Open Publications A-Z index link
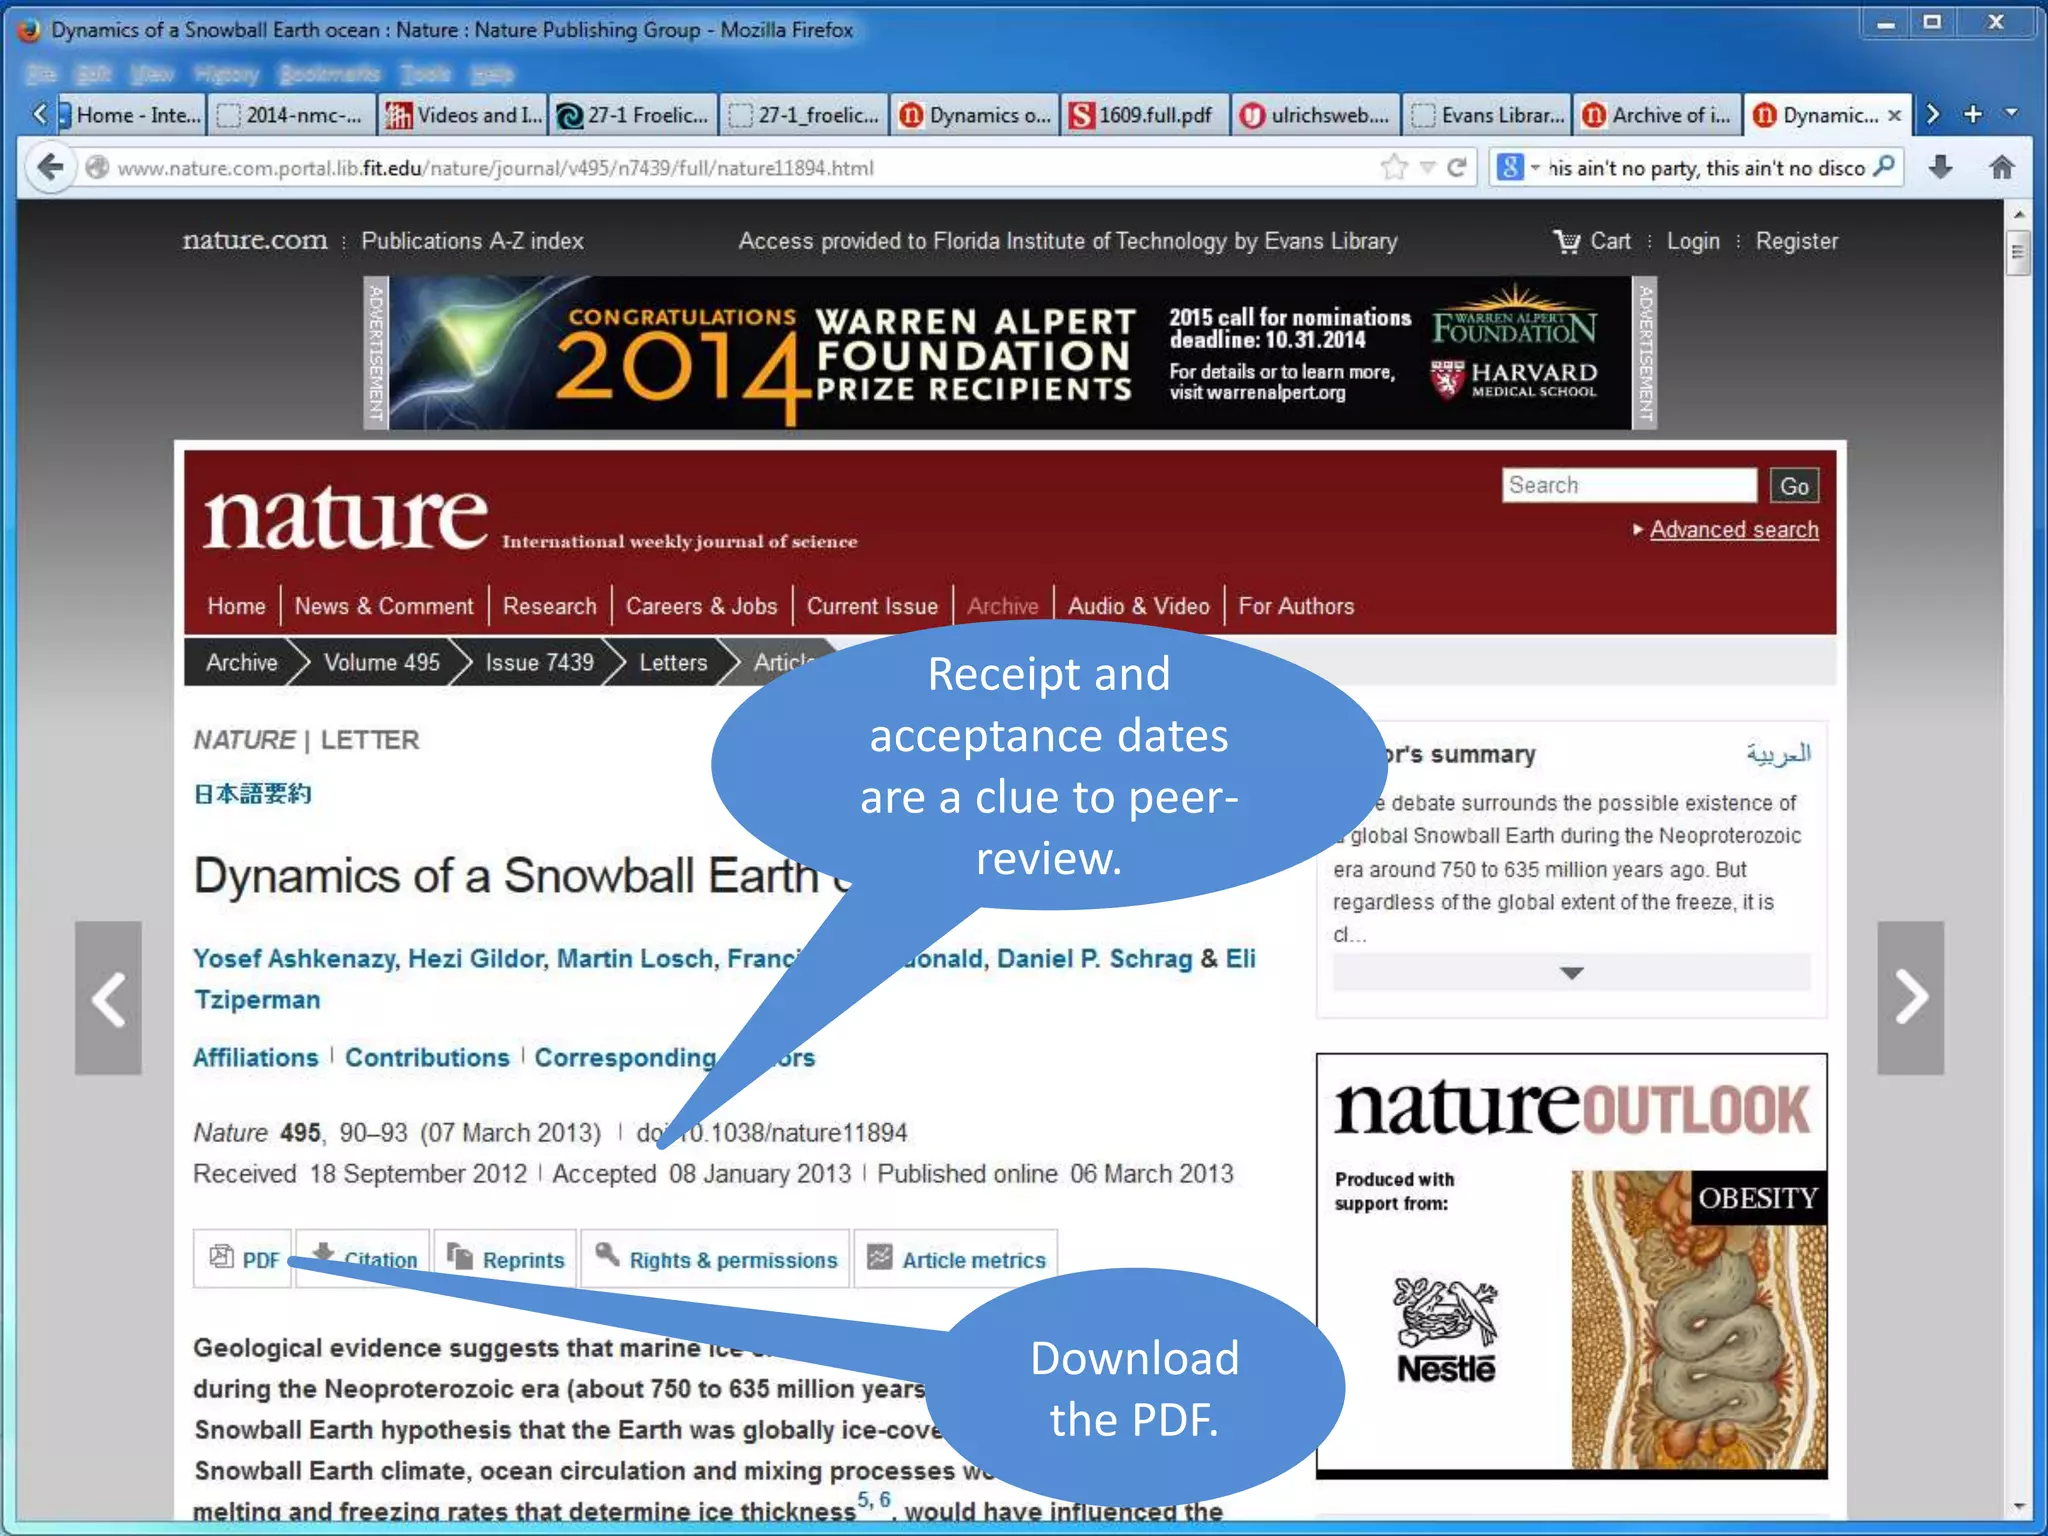2048x1536 pixels. [472, 241]
